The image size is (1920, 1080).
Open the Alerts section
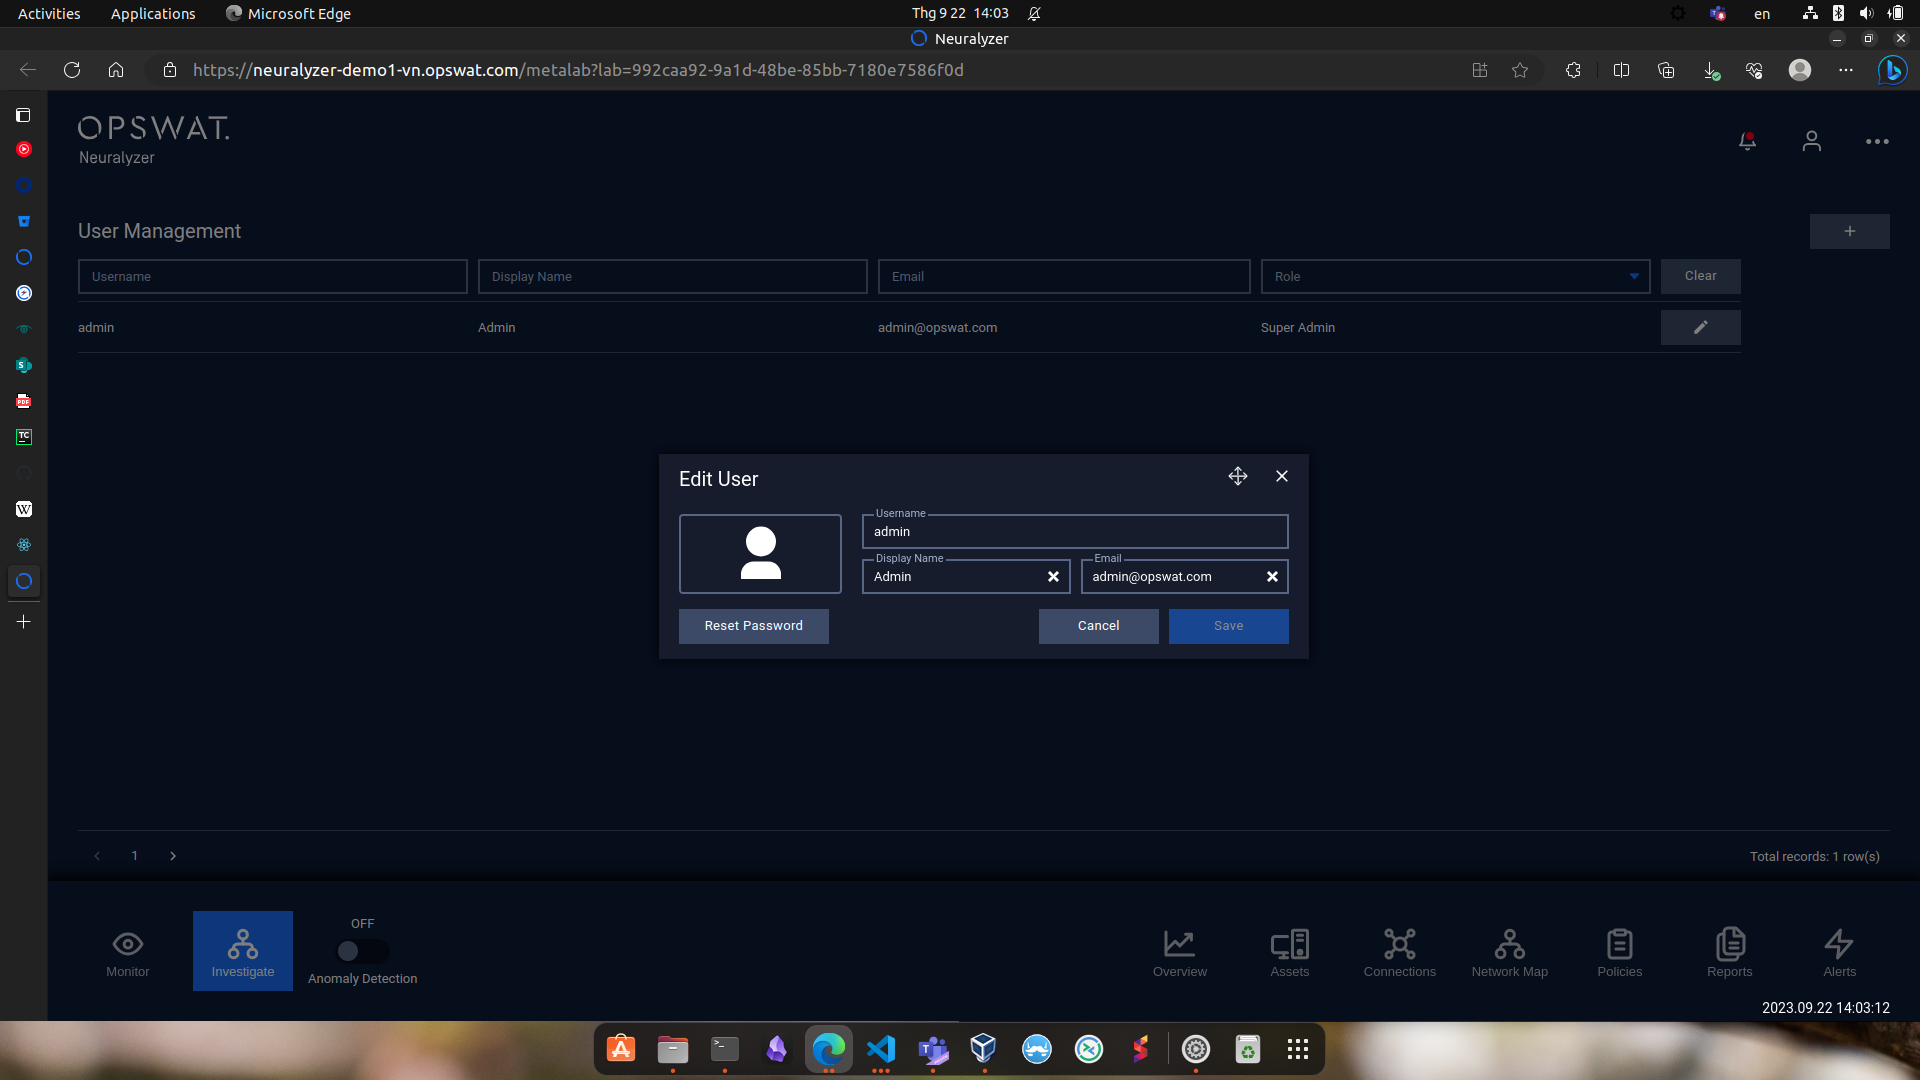coord(1840,953)
